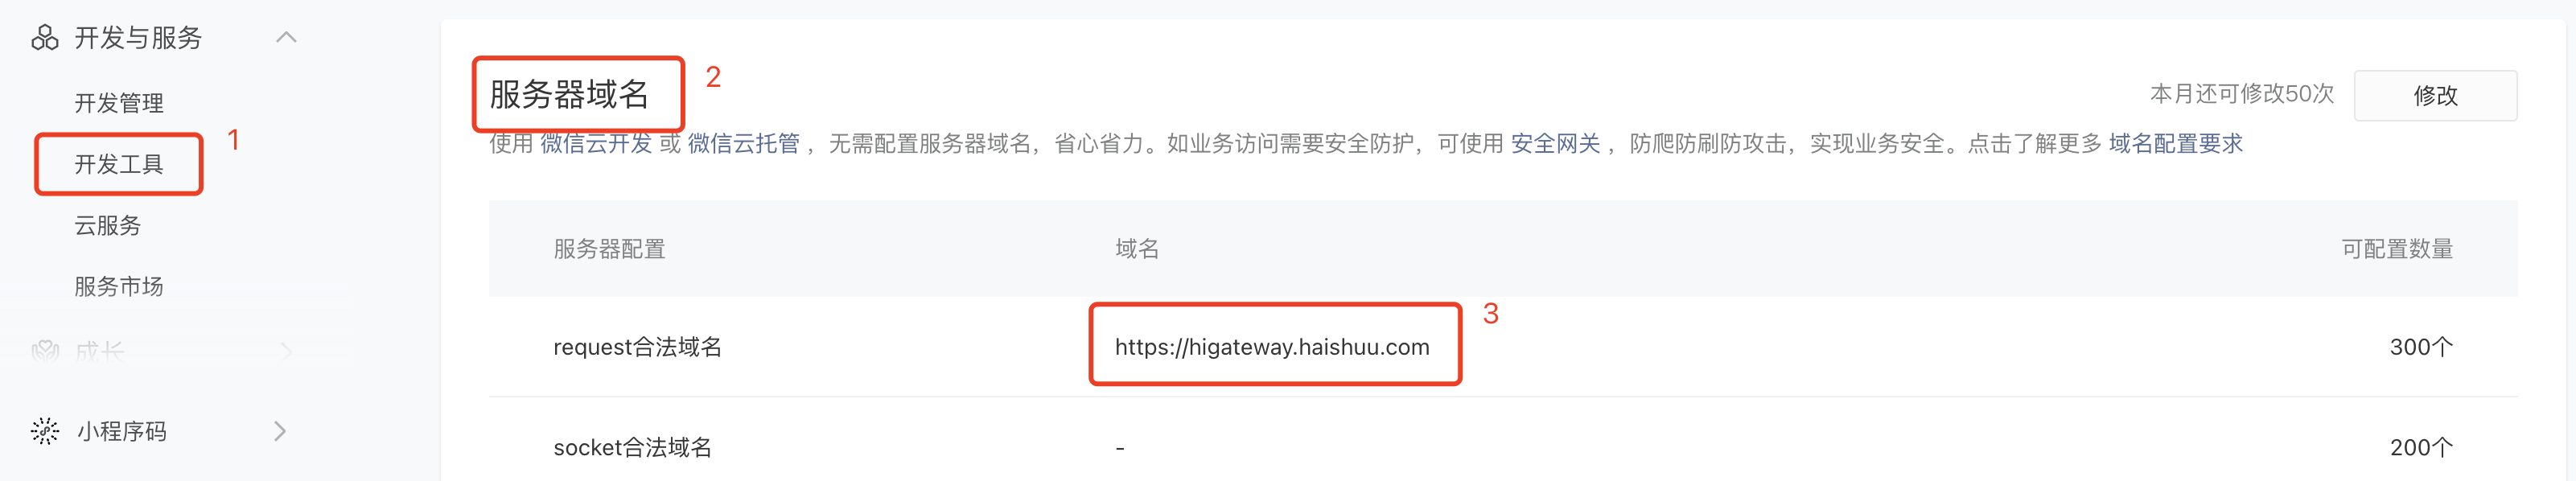Click the 可配置数量 column header
This screenshot has width=2576, height=481.
2397,249
